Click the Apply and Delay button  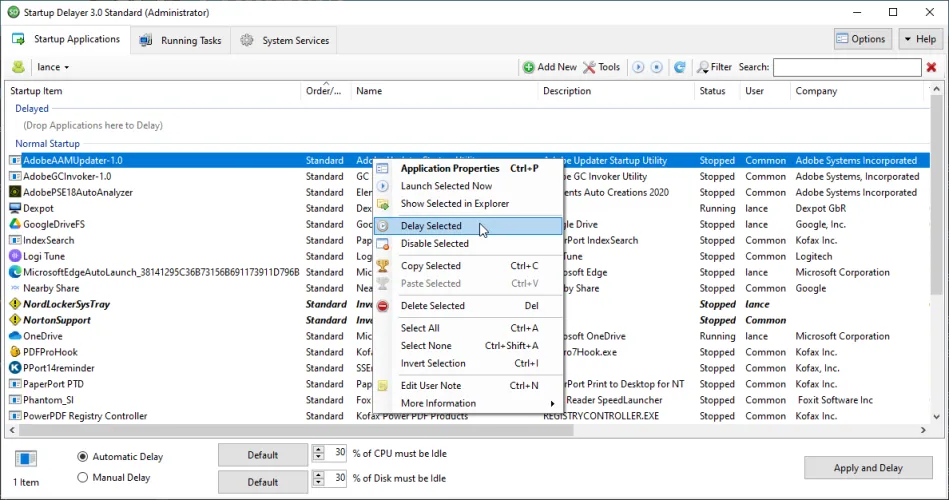click(x=867, y=468)
